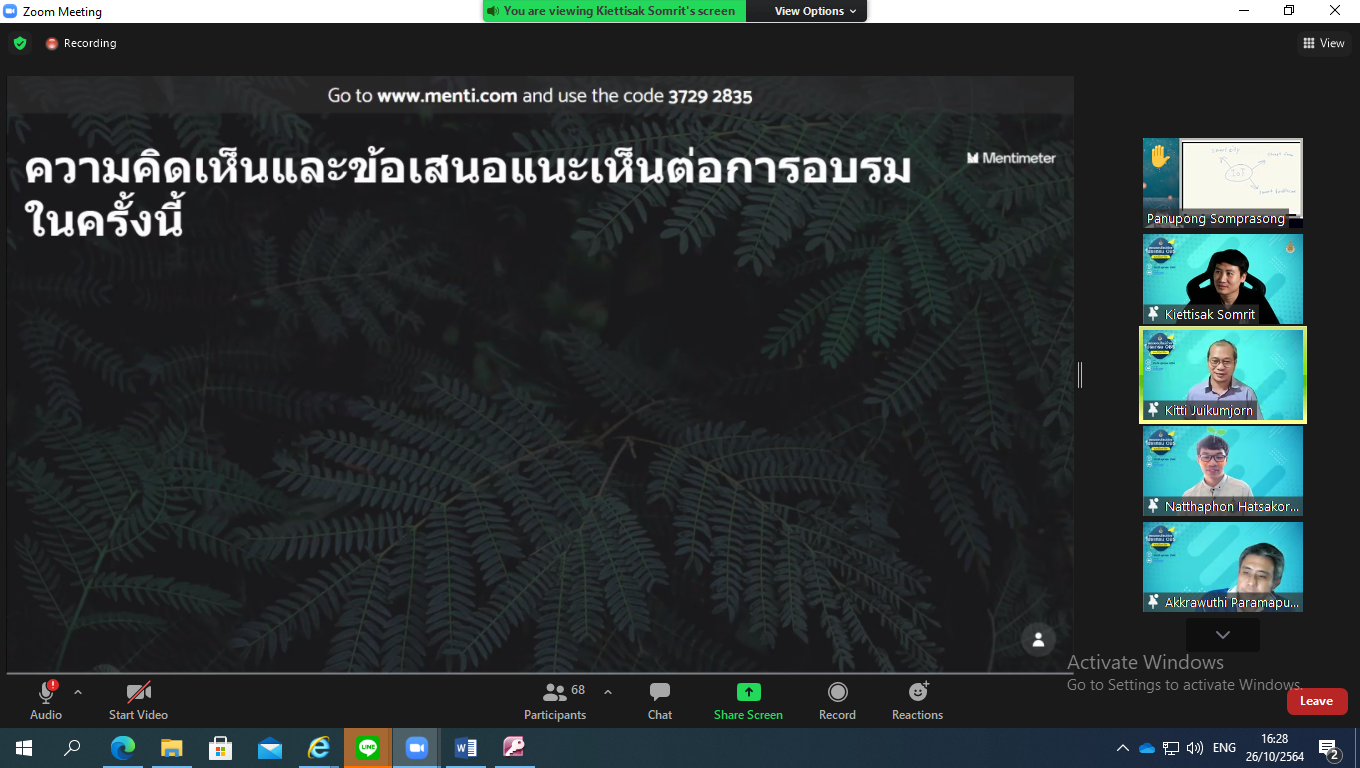Select Kitti Juikumjorn's video thumbnail
Screen dimensions: 1360x768
[x=1223, y=375]
